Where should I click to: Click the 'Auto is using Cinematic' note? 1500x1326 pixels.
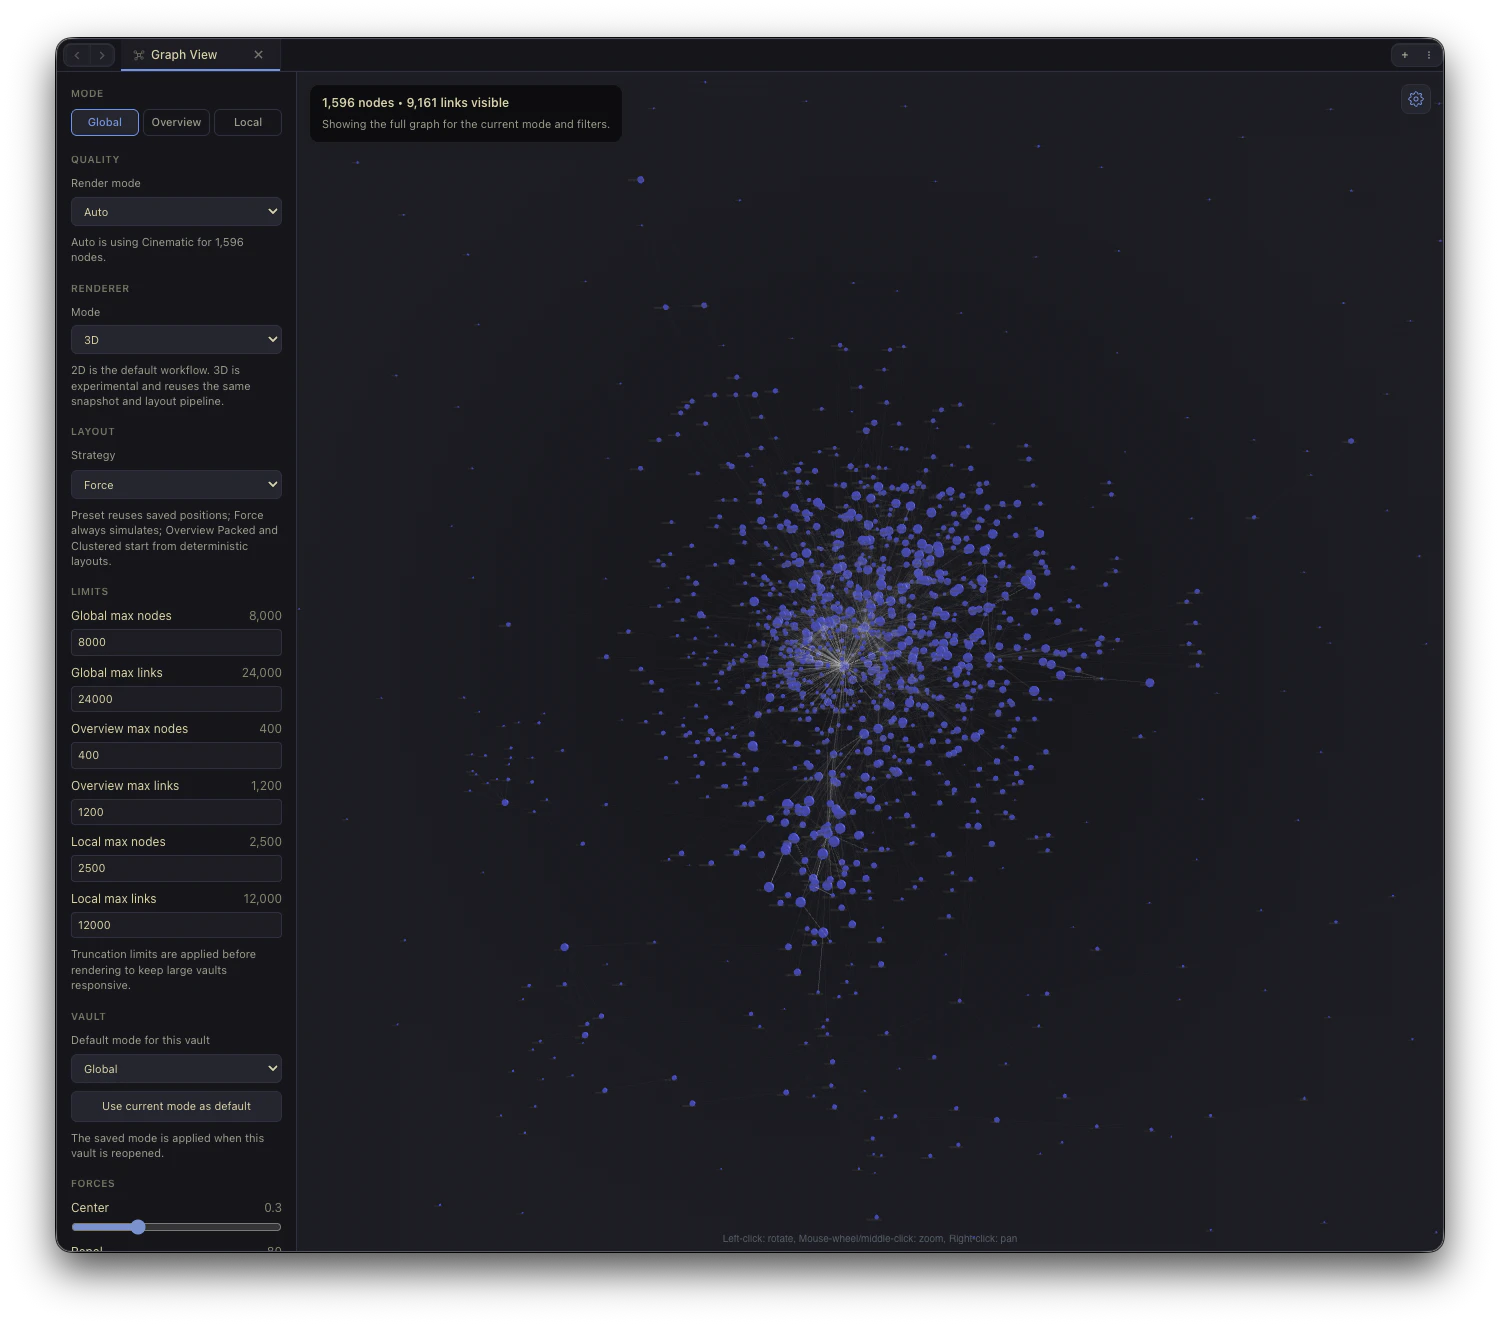click(x=157, y=250)
